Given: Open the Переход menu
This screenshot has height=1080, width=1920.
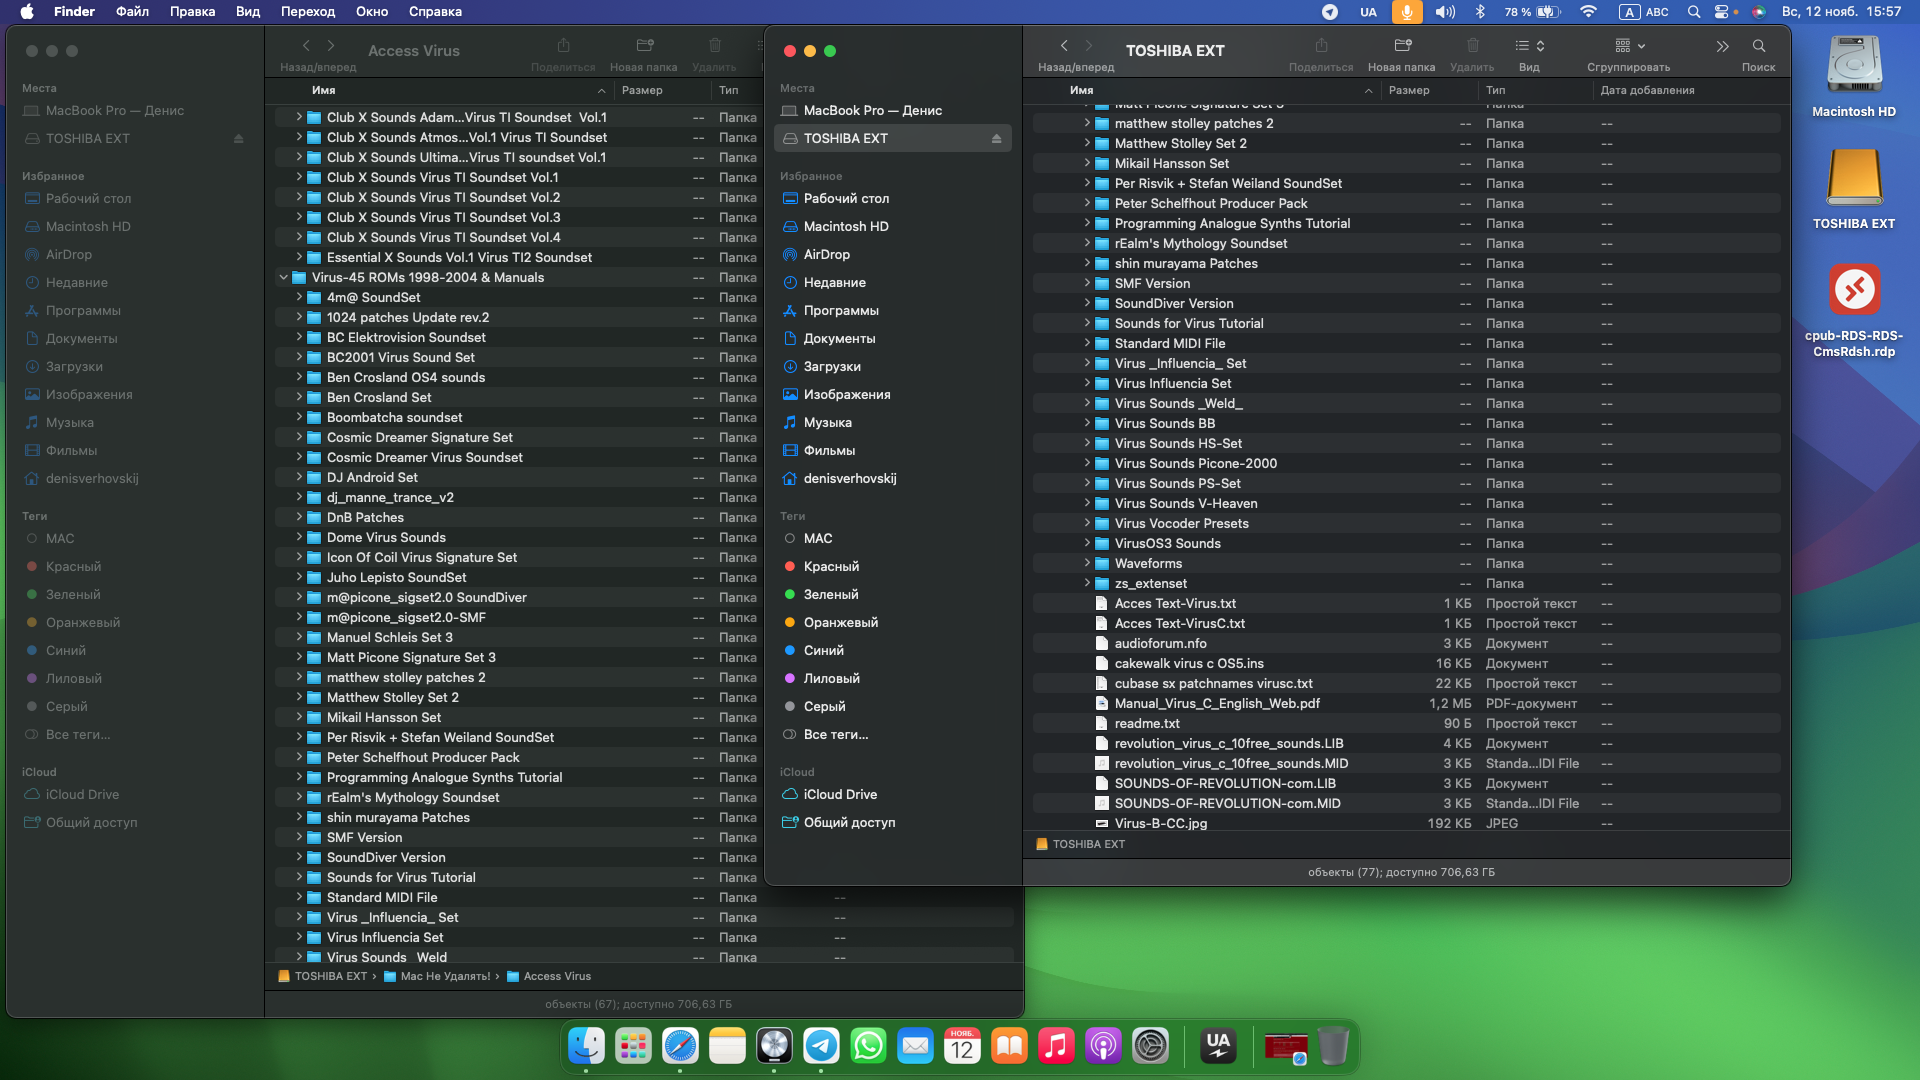Looking at the screenshot, I should pyautogui.click(x=308, y=12).
